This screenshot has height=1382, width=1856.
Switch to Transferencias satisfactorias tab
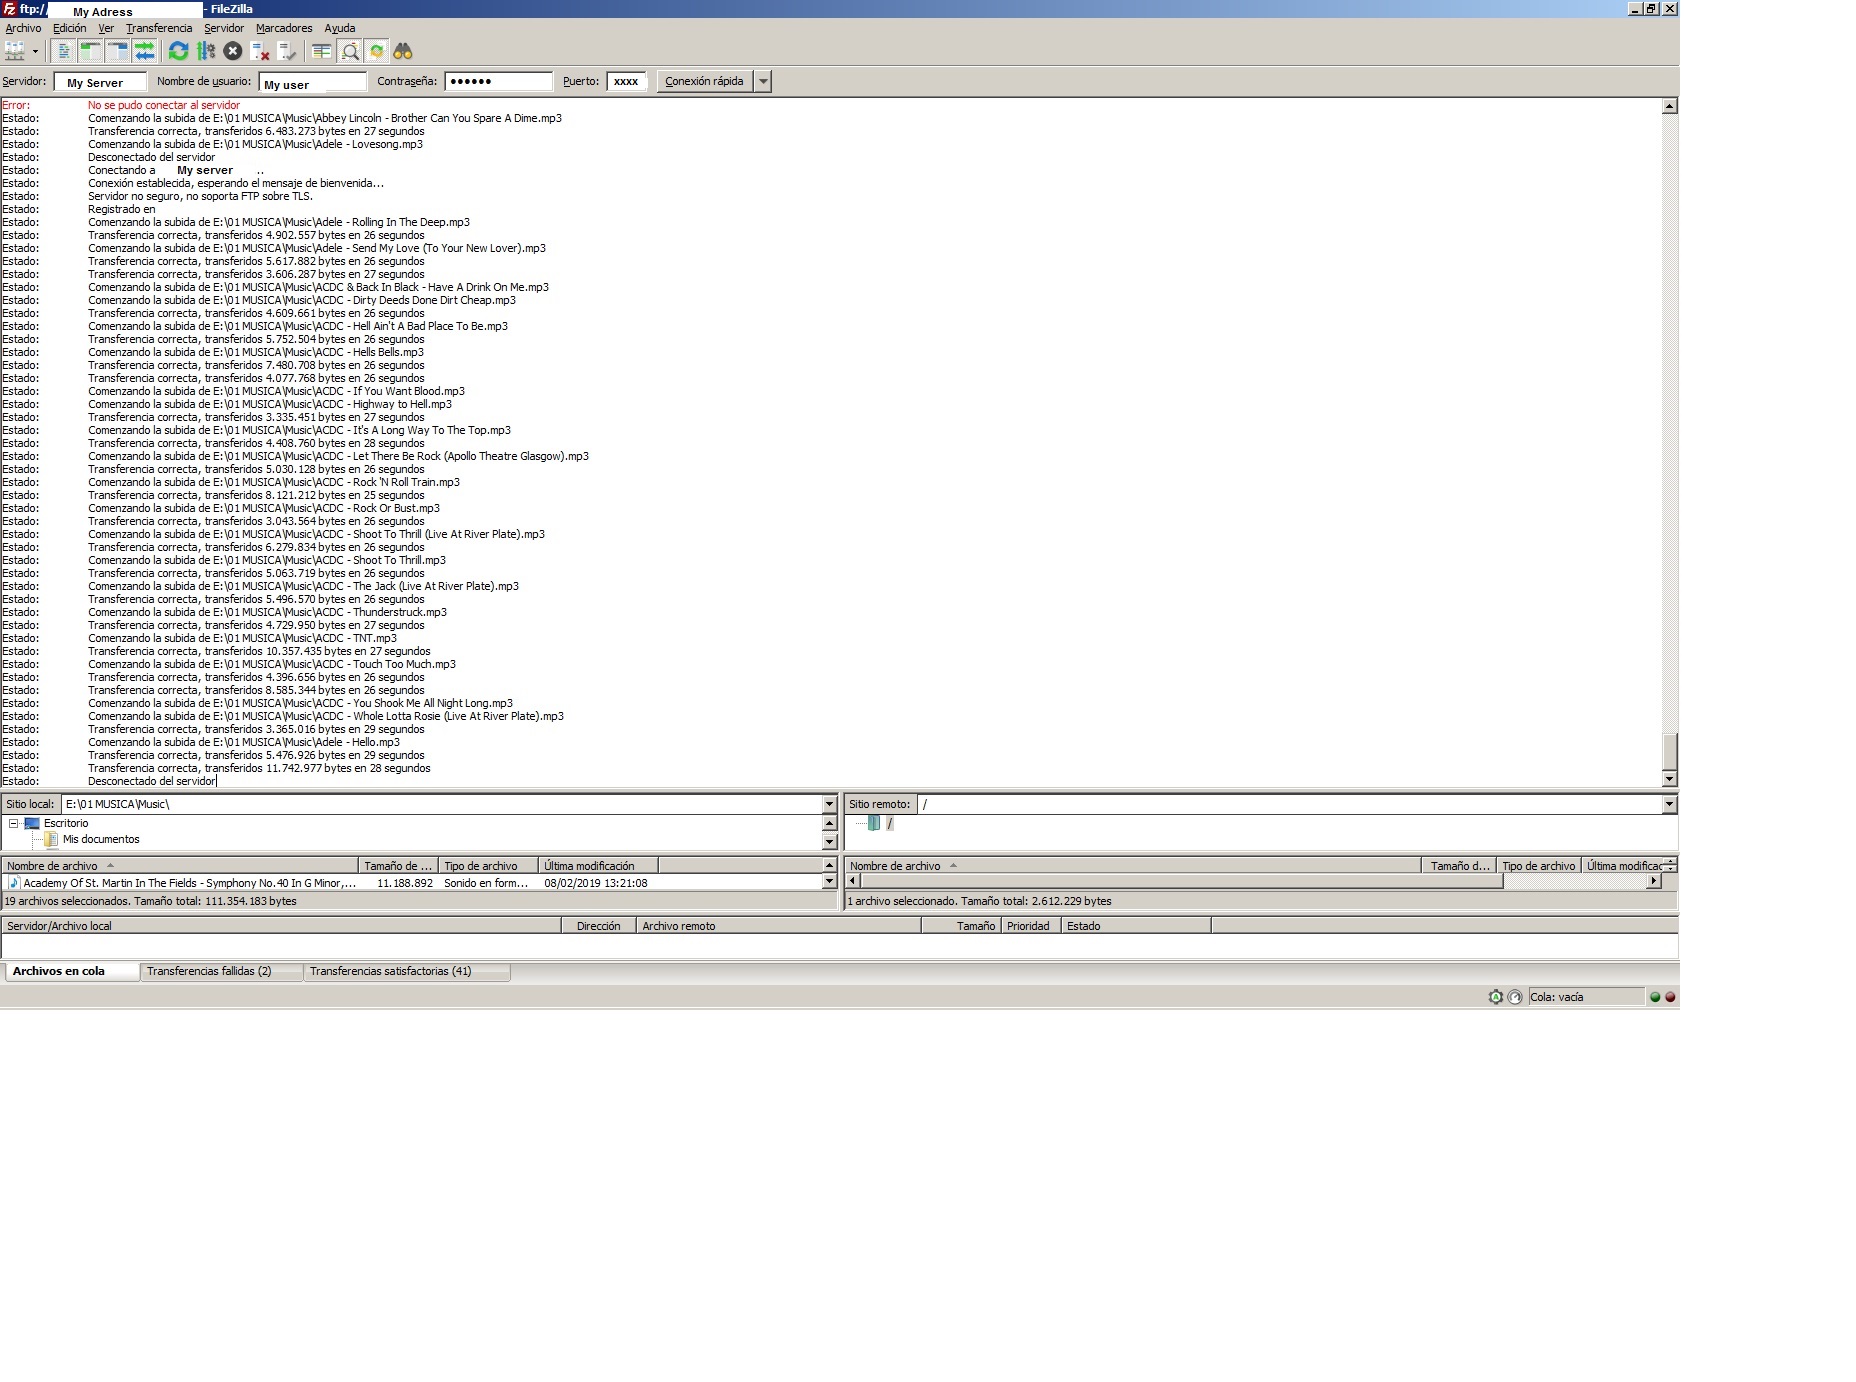(405, 972)
